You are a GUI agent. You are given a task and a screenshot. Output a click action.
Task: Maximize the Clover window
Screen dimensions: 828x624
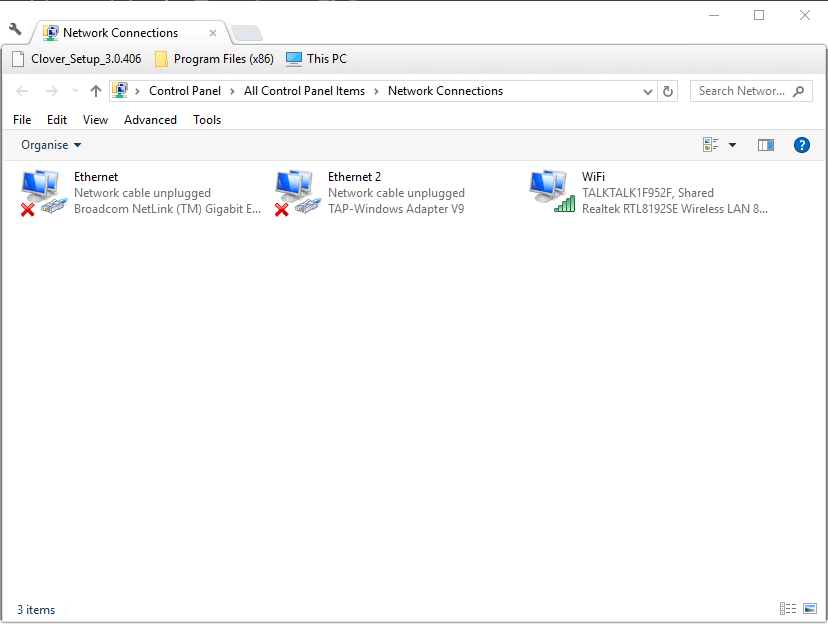click(759, 15)
